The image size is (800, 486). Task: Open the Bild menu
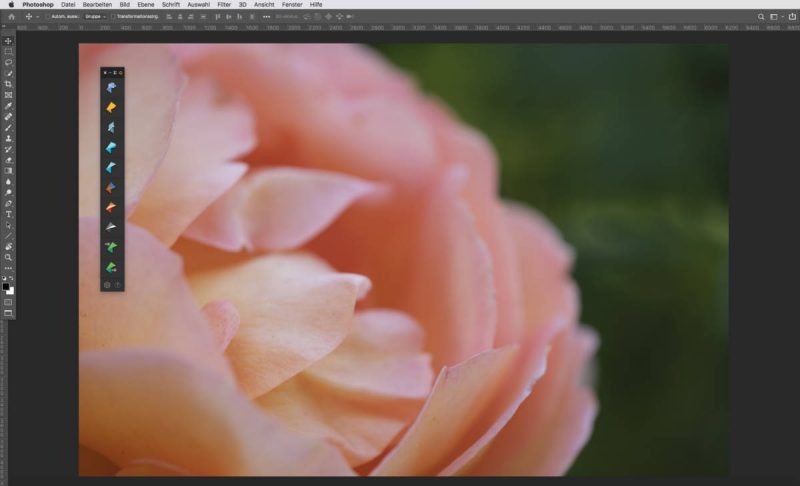(x=124, y=5)
